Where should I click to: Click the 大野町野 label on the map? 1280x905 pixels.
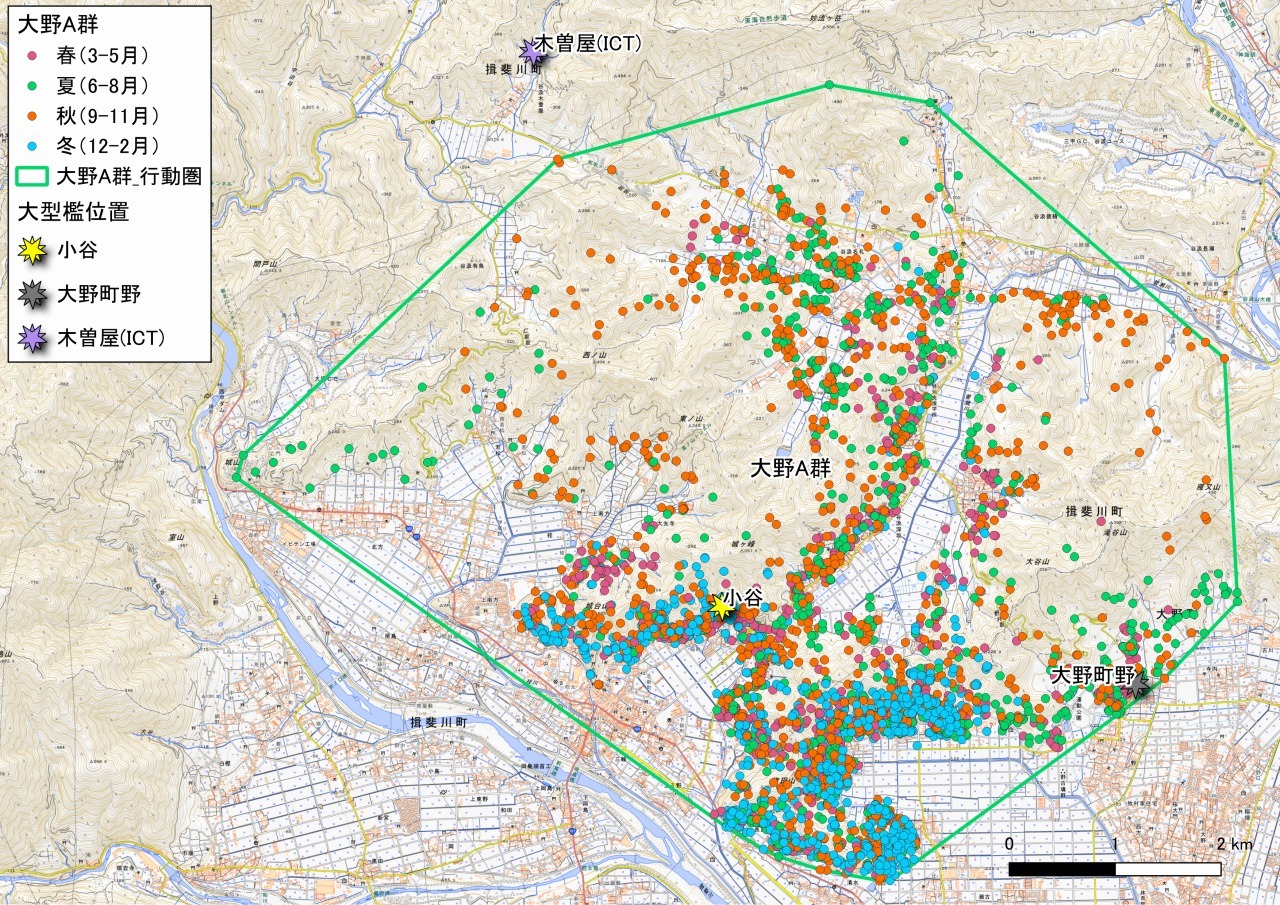pos(1092,676)
